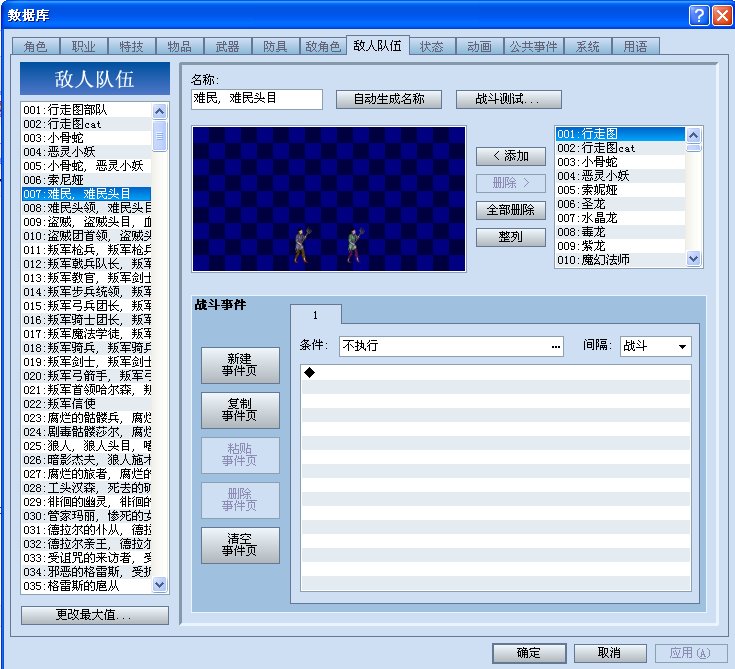
Task: Click 新建事件页 button
Action: tap(240, 365)
